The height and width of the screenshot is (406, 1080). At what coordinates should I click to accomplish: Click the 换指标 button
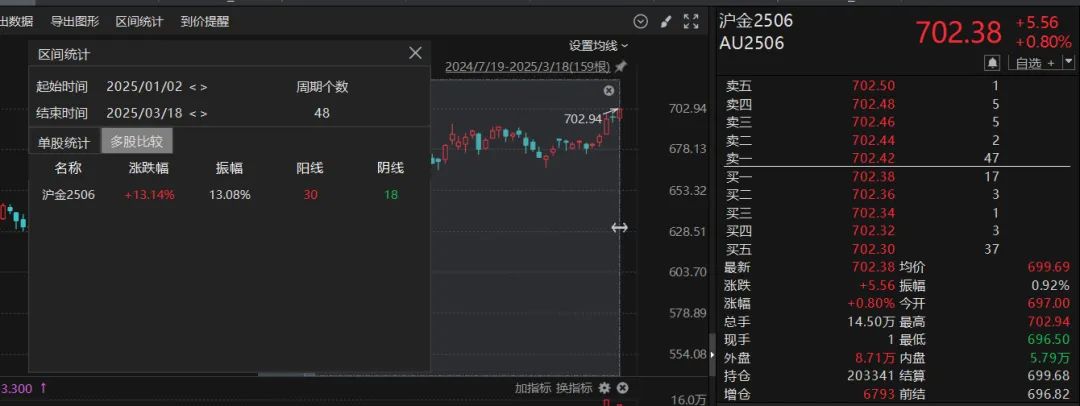574,387
